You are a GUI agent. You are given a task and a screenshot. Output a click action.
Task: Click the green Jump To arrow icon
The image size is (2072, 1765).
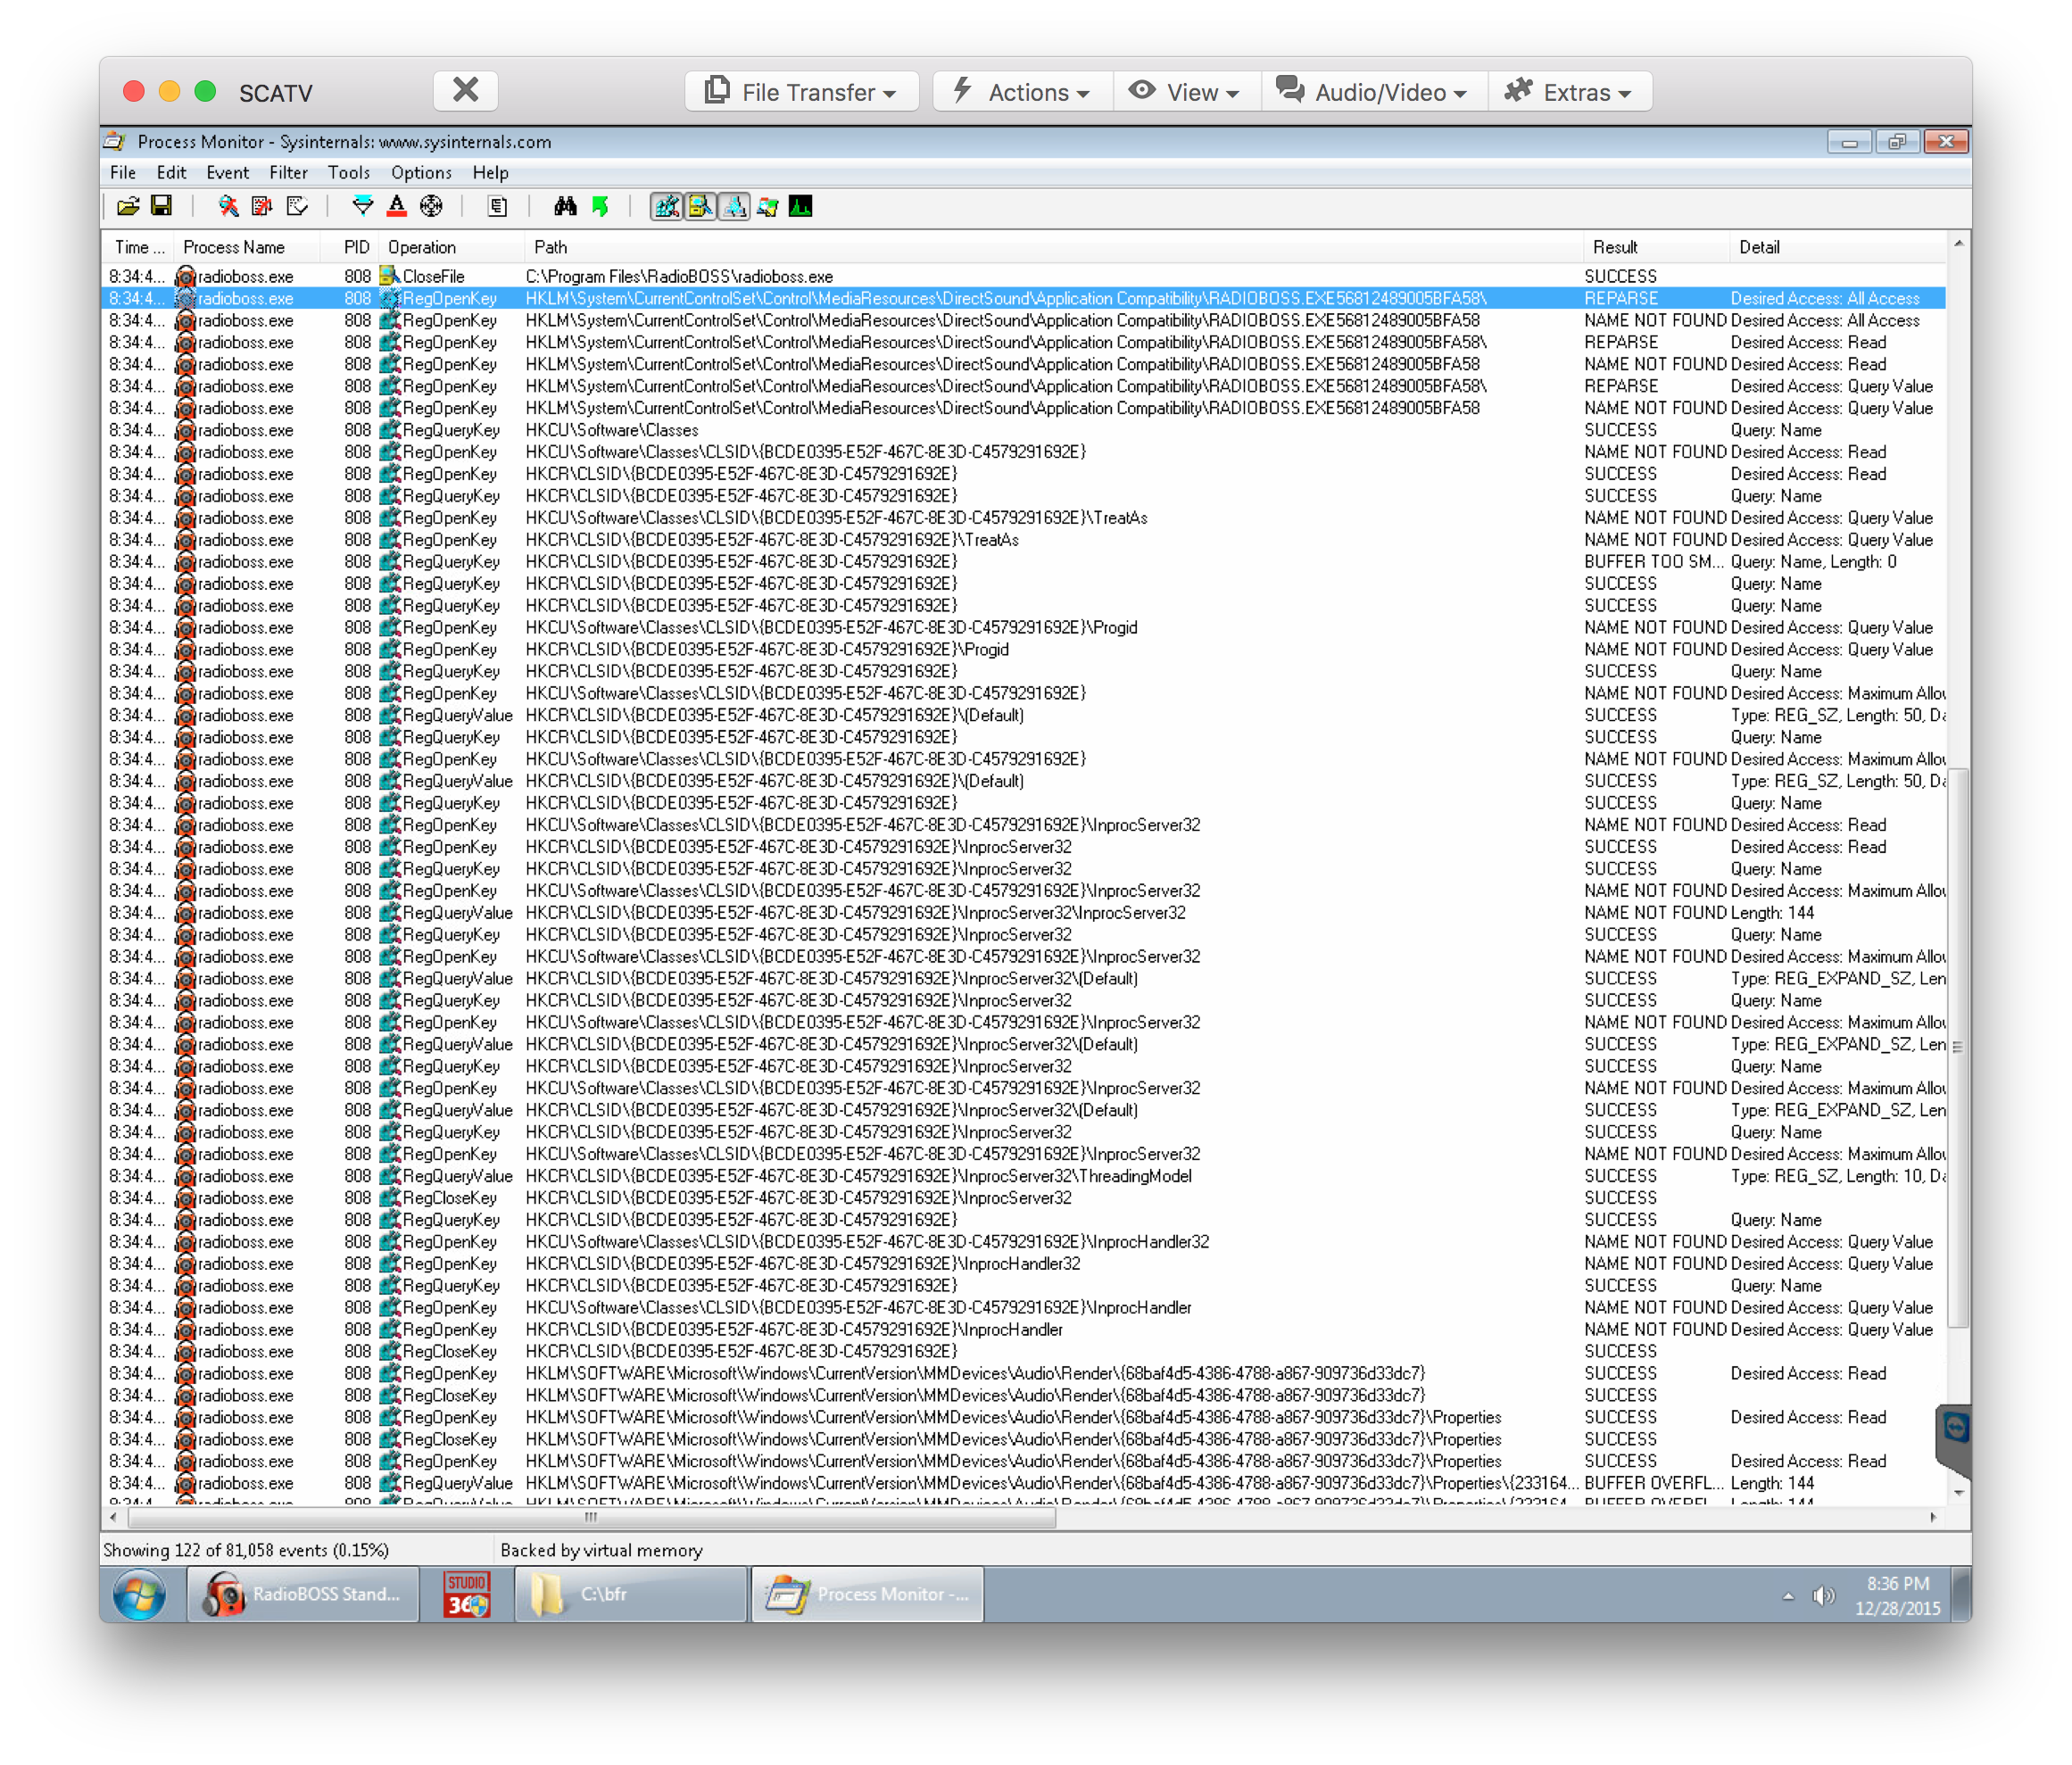600,207
